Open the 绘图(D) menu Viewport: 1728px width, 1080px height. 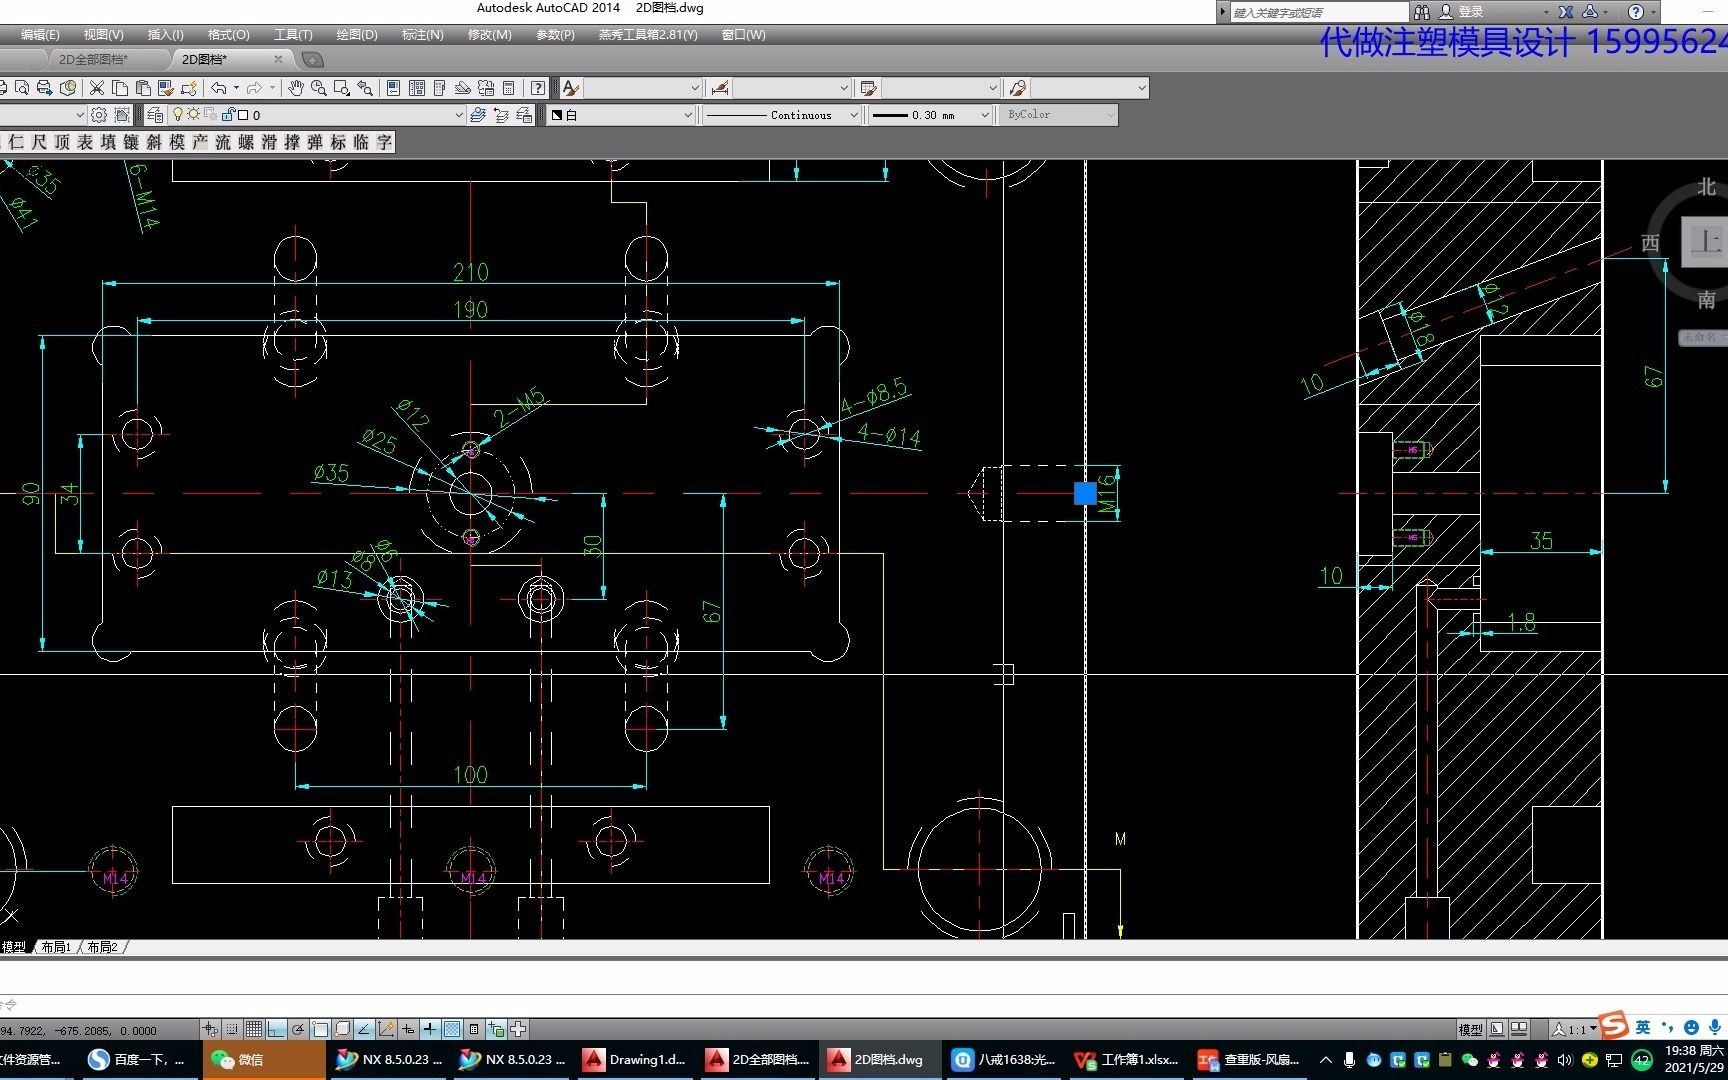point(357,35)
